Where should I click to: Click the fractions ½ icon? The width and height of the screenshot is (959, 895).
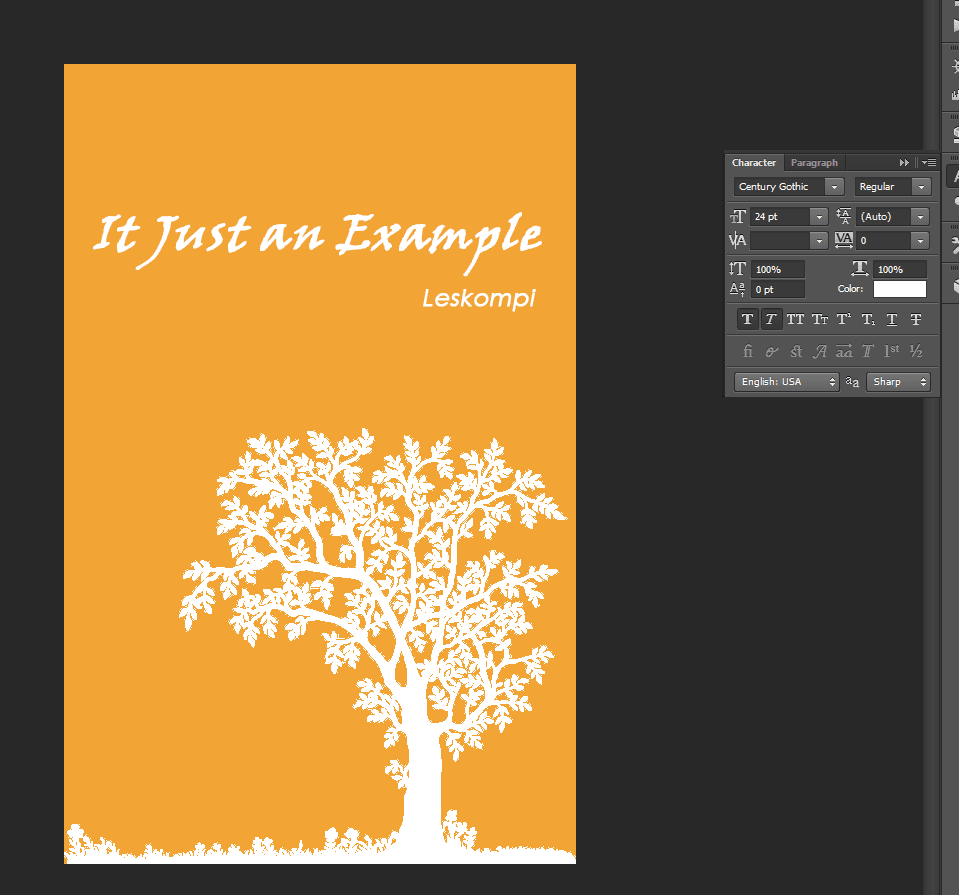tap(916, 351)
